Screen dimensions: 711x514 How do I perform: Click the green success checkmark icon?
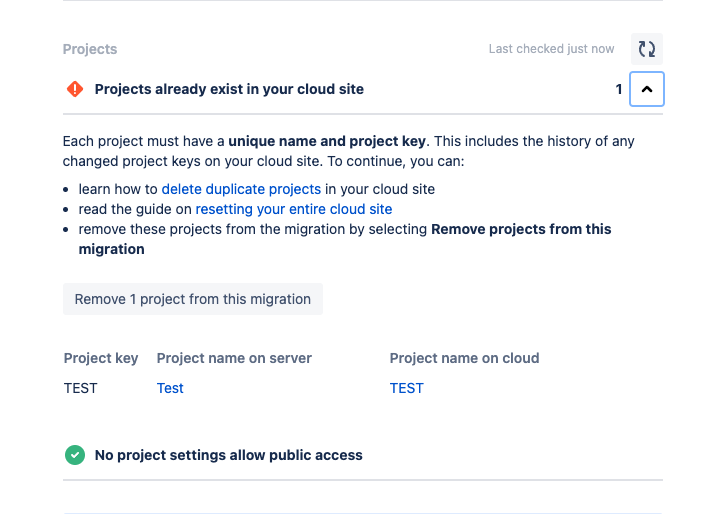(75, 455)
